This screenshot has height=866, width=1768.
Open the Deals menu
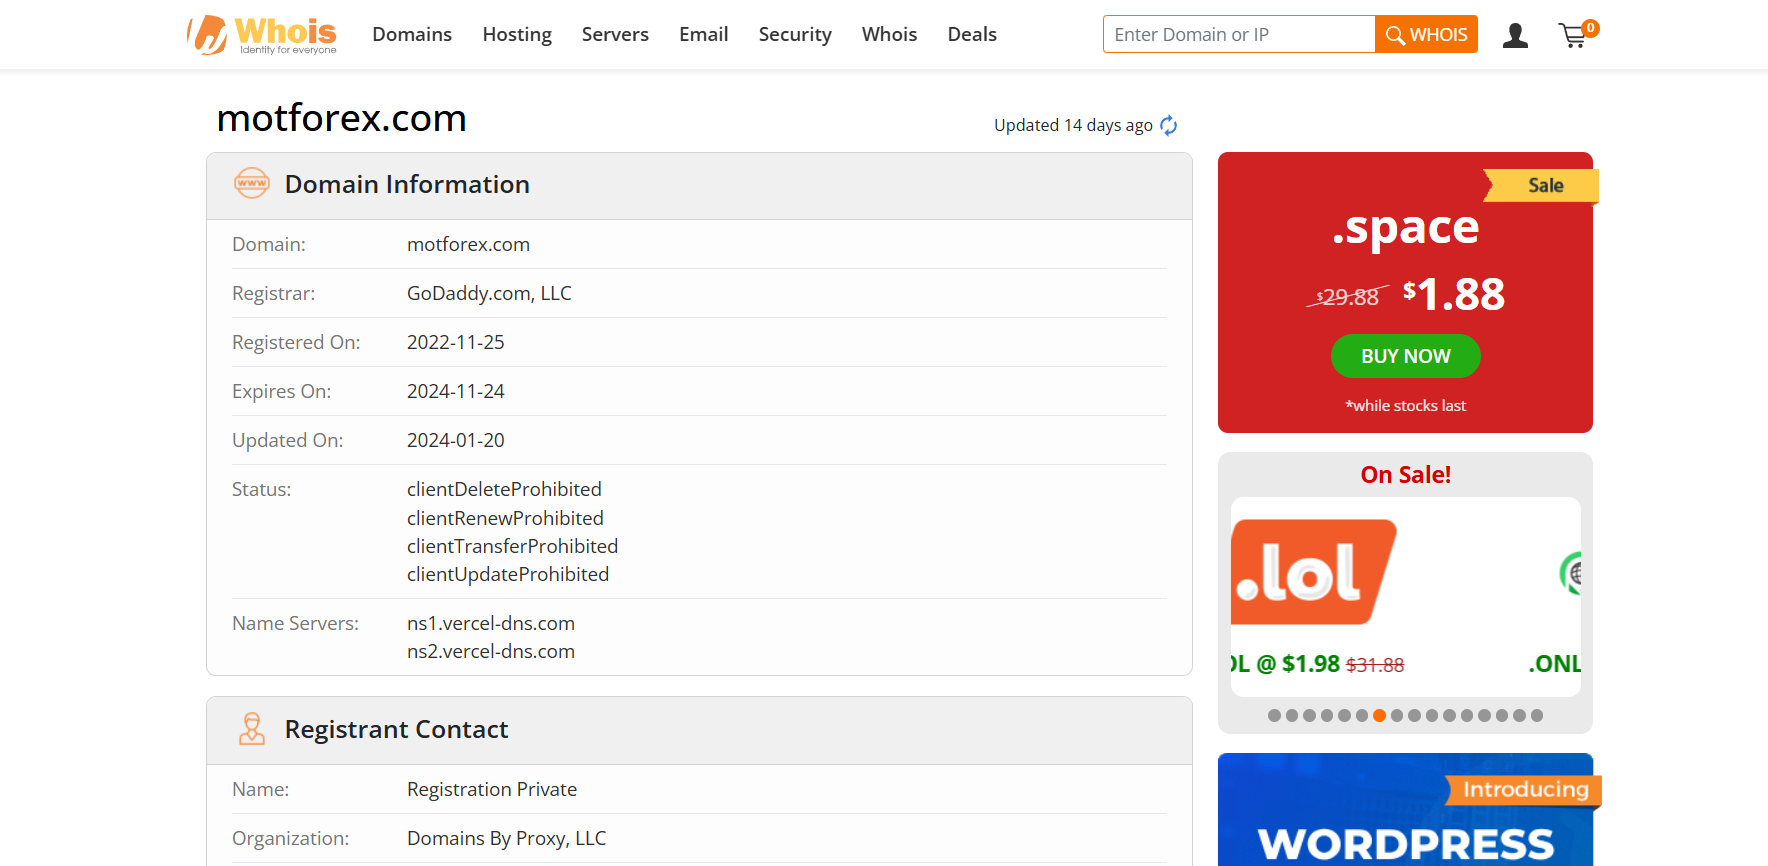coord(972,35)
